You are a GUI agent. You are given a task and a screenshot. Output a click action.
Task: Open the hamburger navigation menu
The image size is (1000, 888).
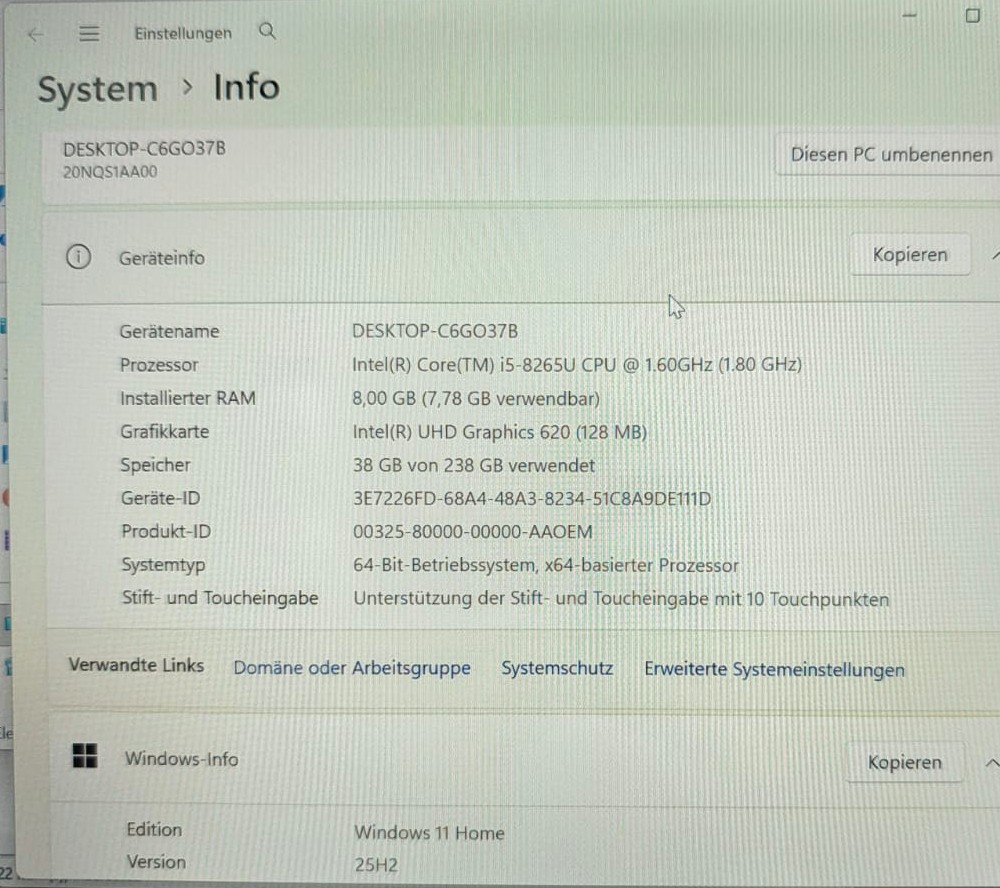click(x=89, y=34)
